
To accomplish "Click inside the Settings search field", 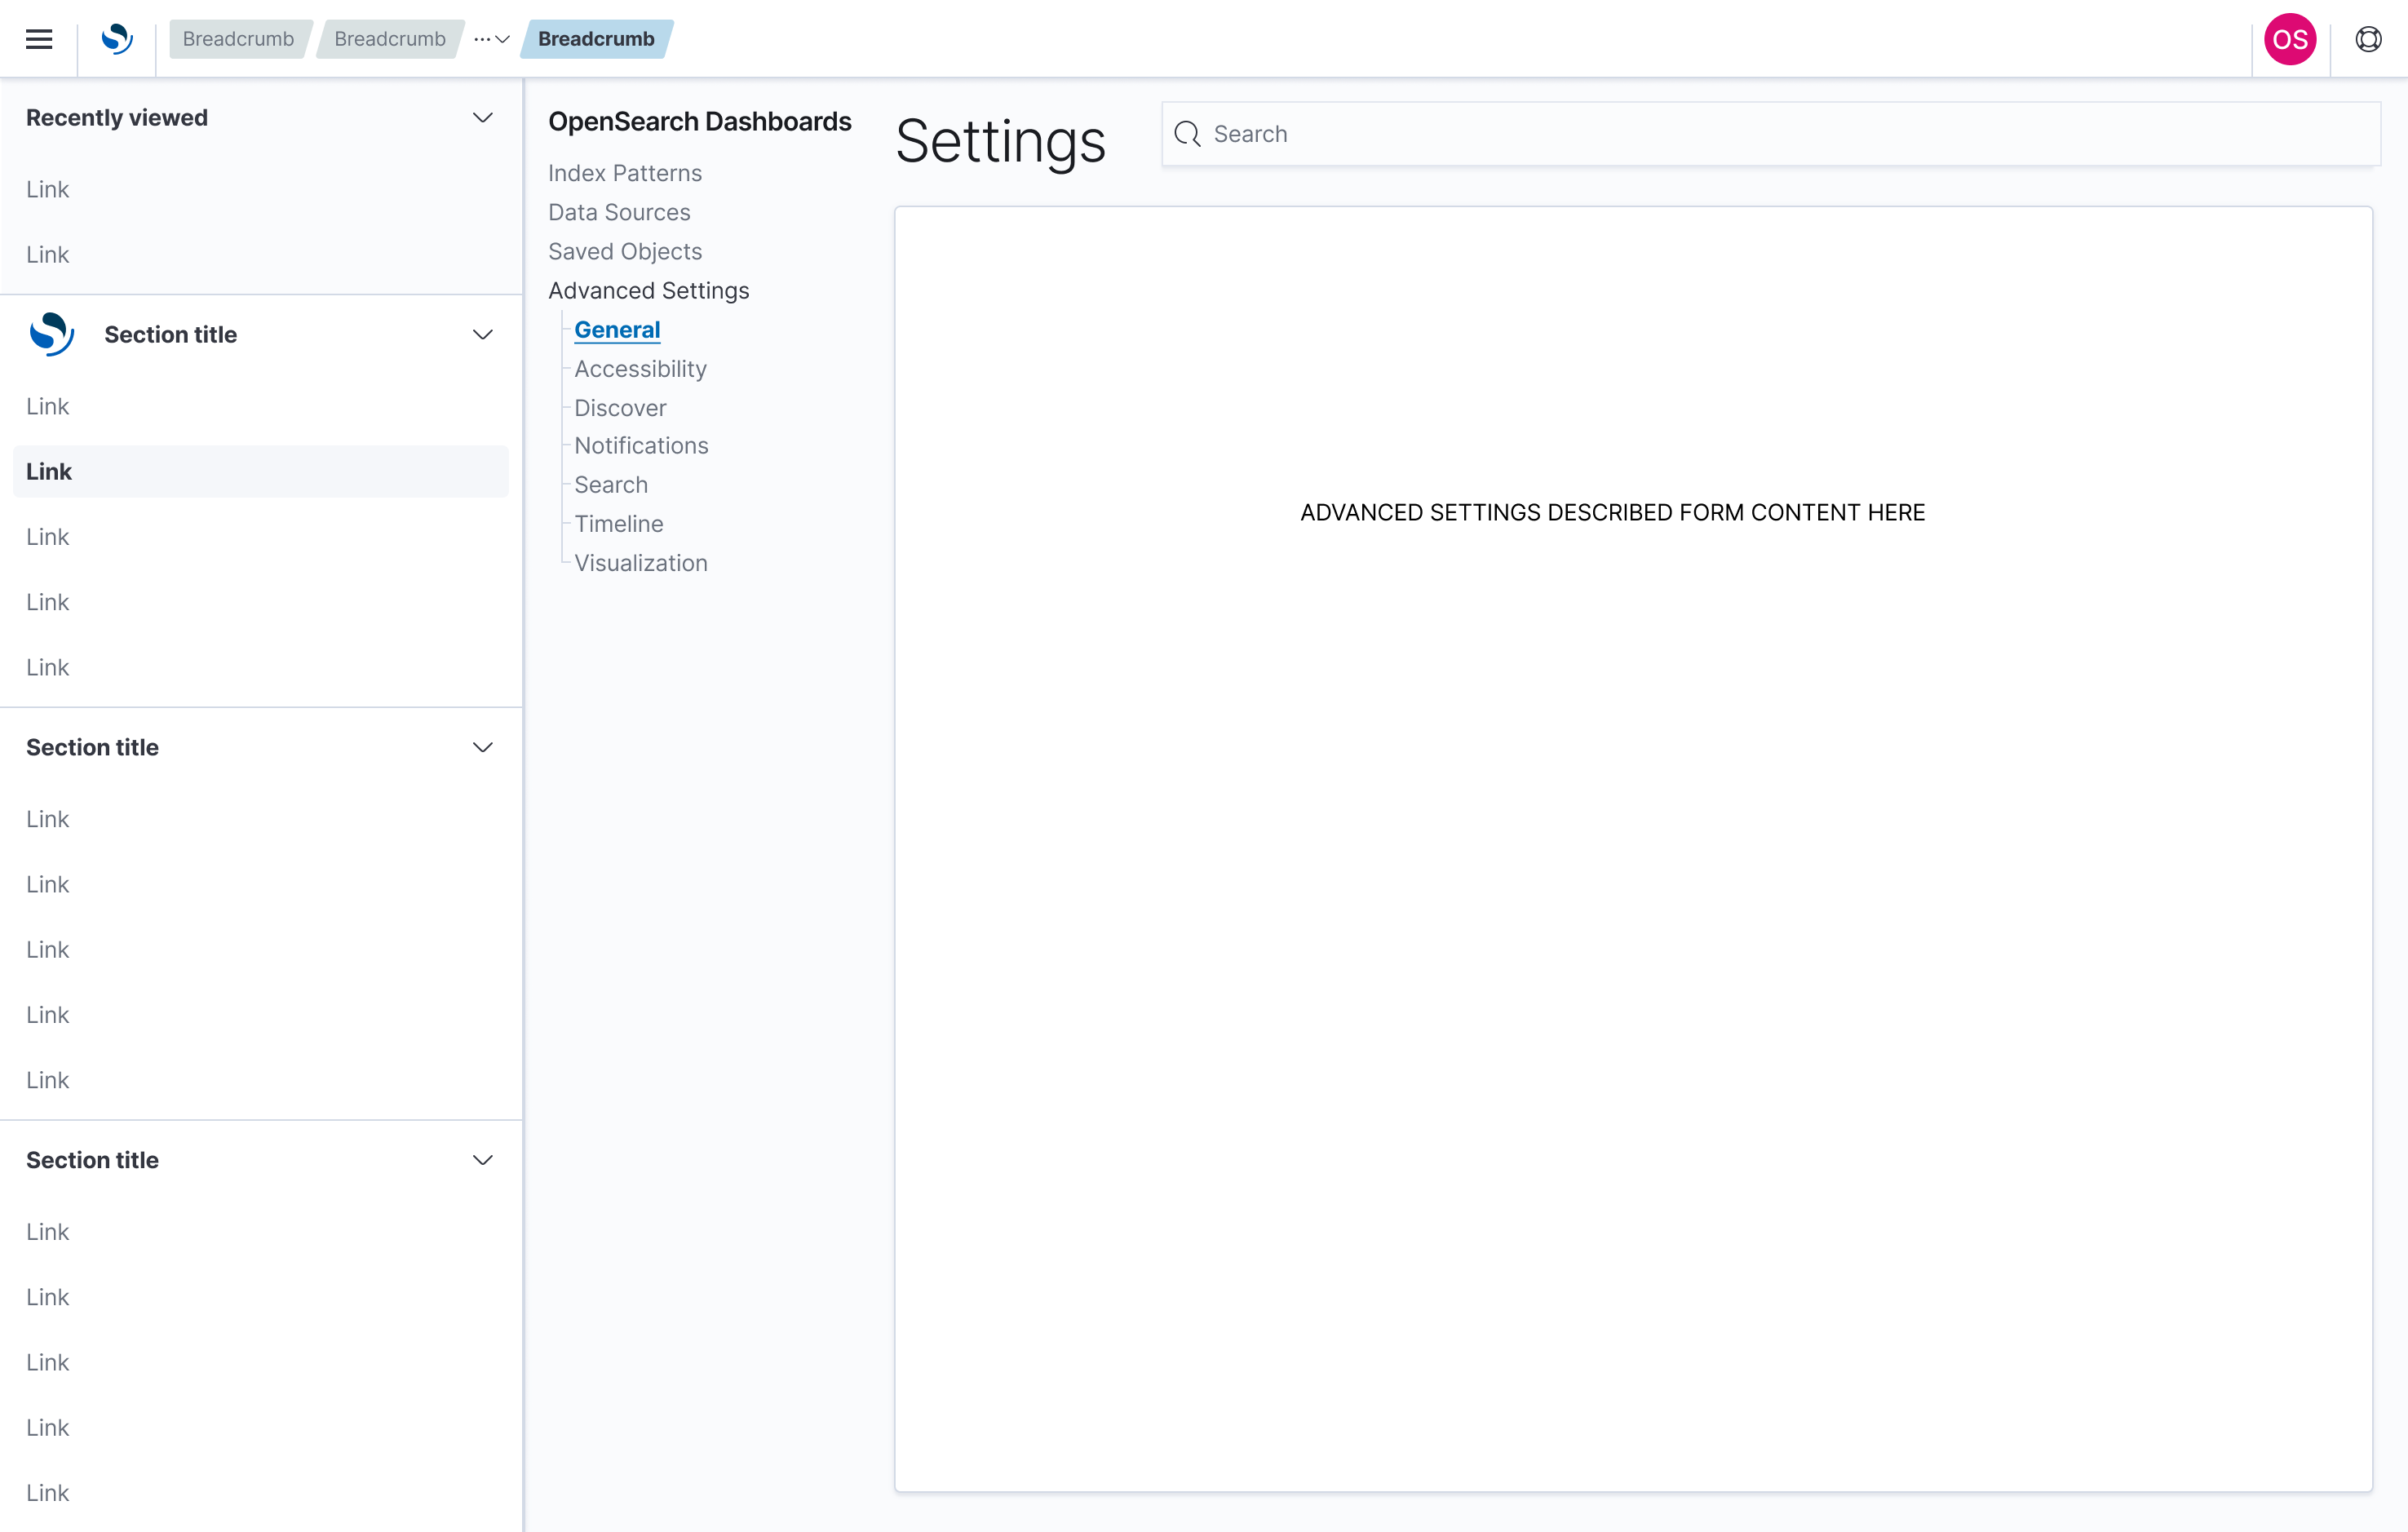I will [x=1700, y=133].
